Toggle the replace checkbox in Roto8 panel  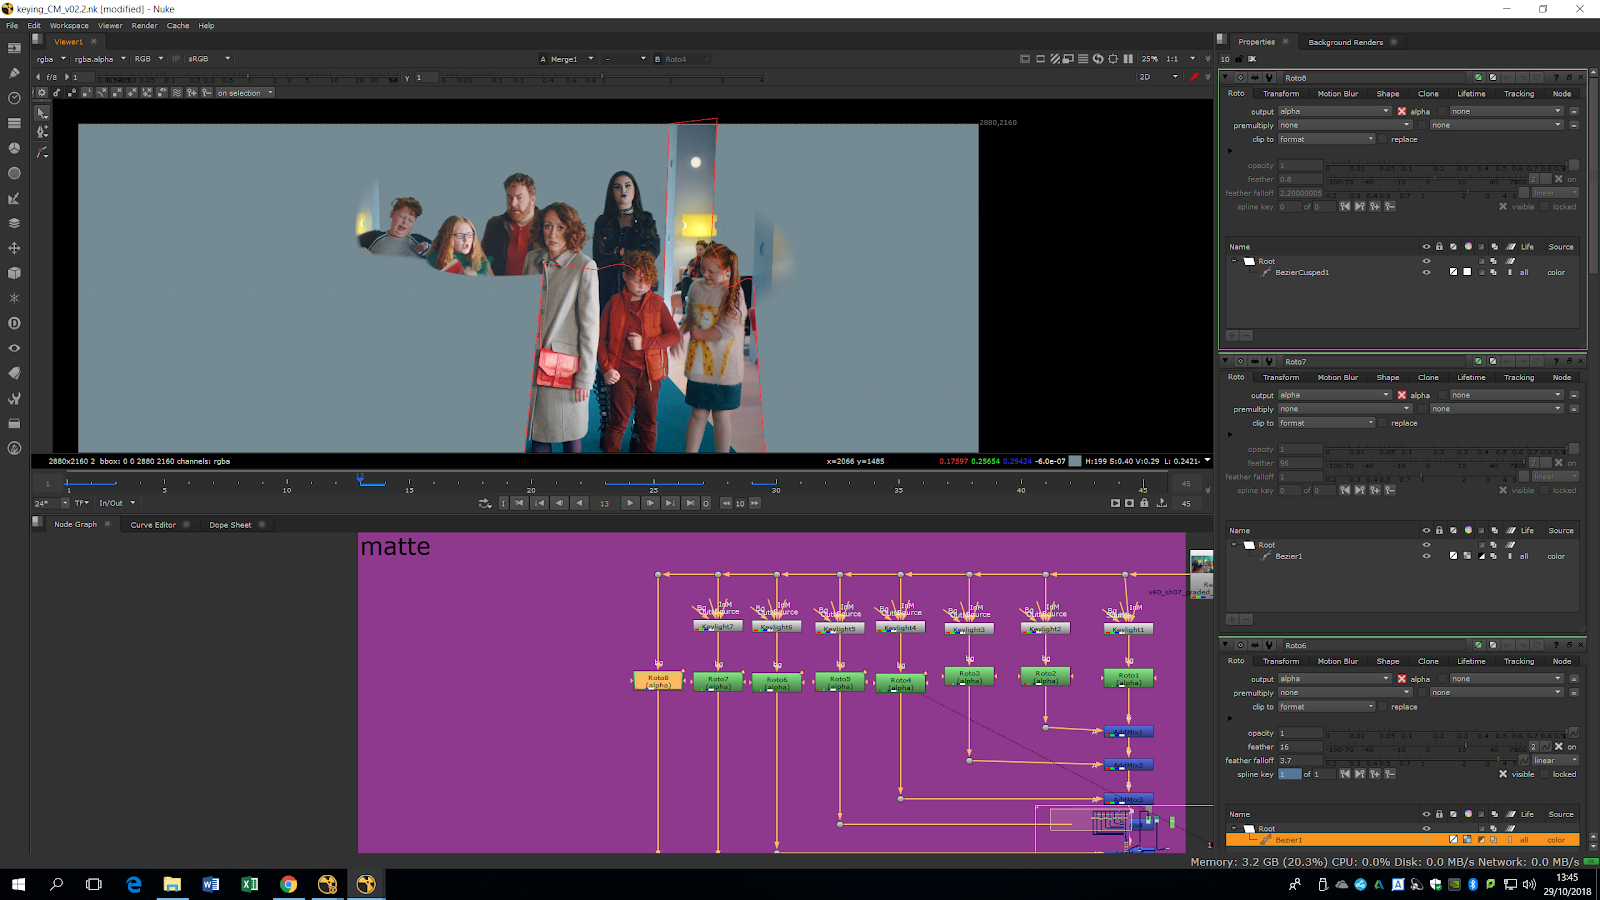click(x=1384, y=139)
